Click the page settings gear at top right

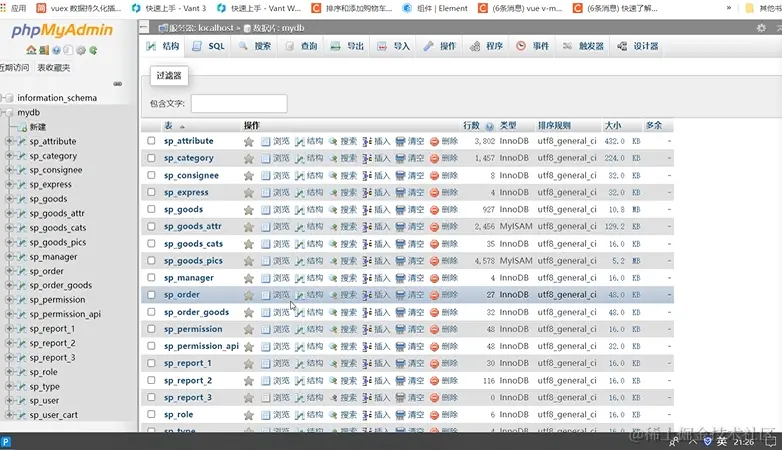(761, 28)
